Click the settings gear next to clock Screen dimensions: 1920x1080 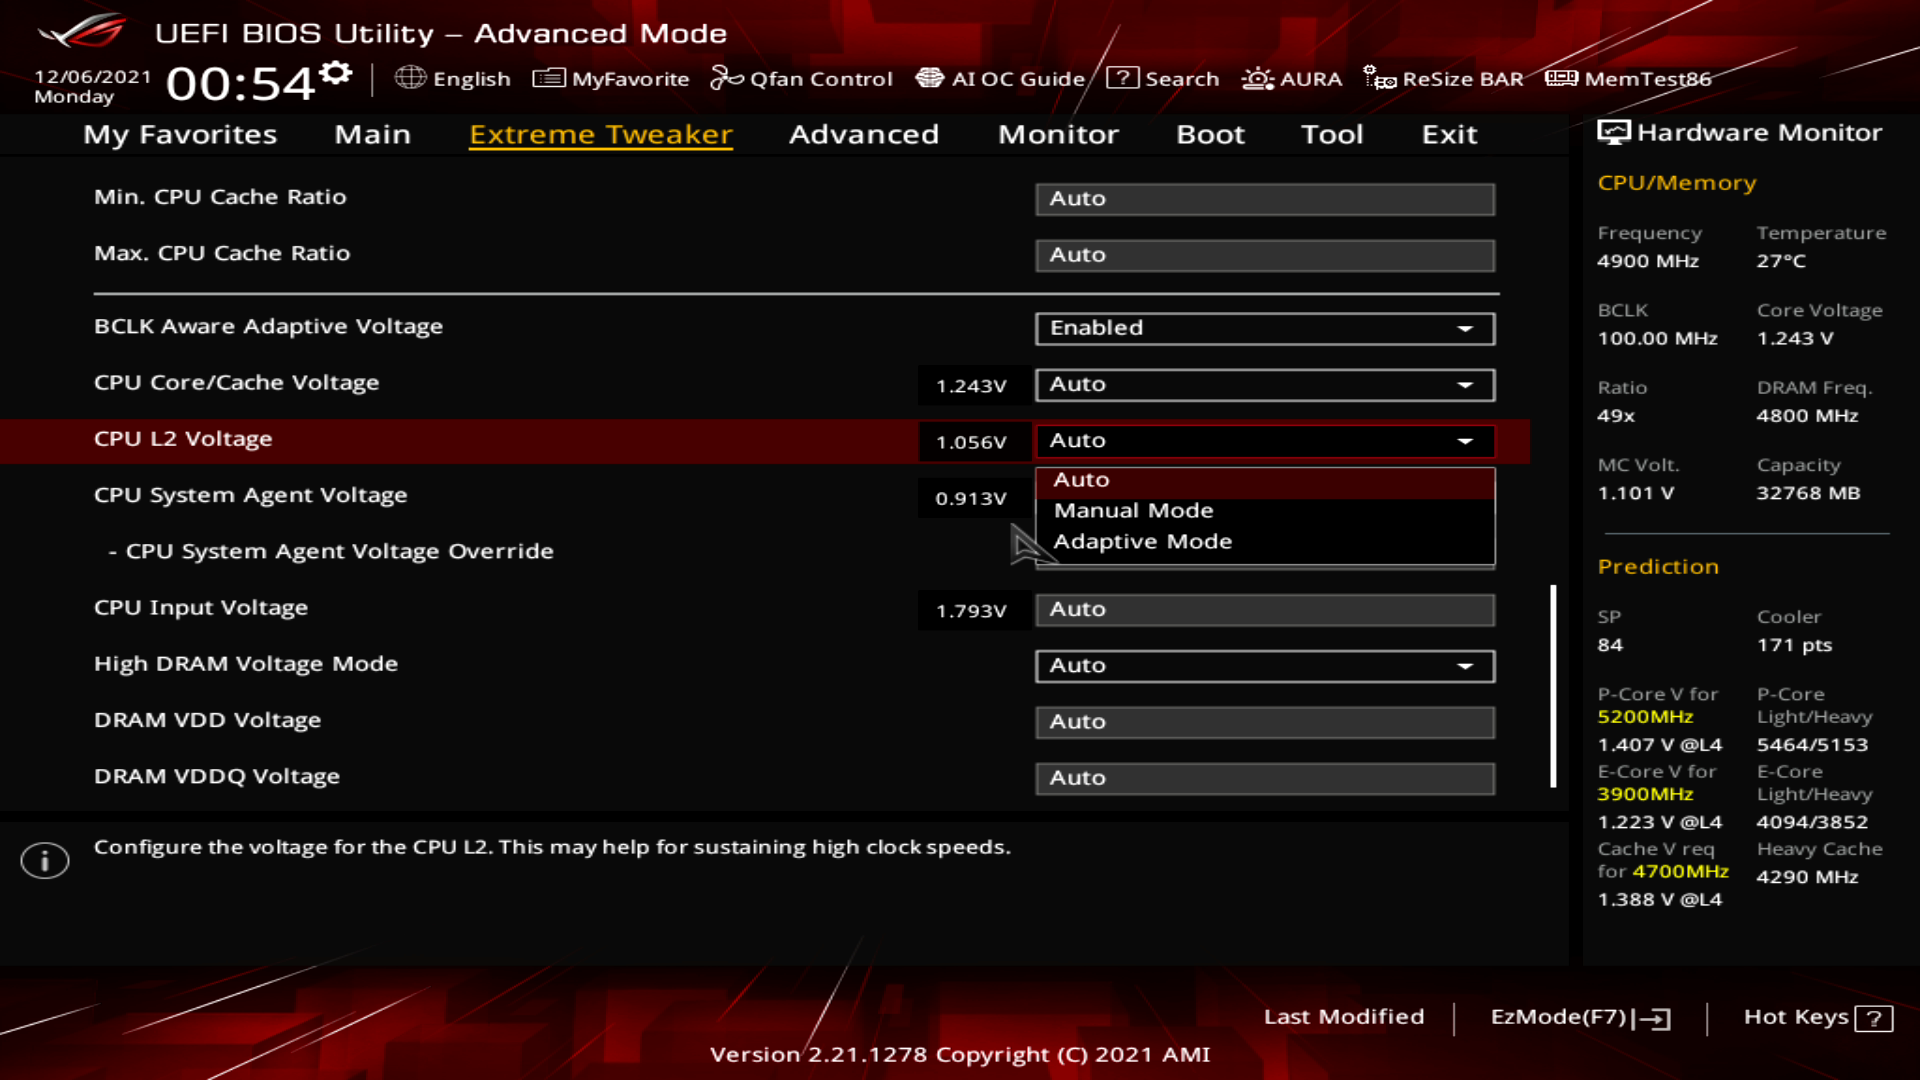coord(337,74)
